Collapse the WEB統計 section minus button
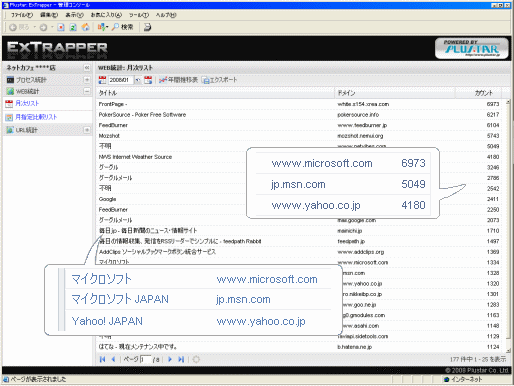 pos(87,91)
